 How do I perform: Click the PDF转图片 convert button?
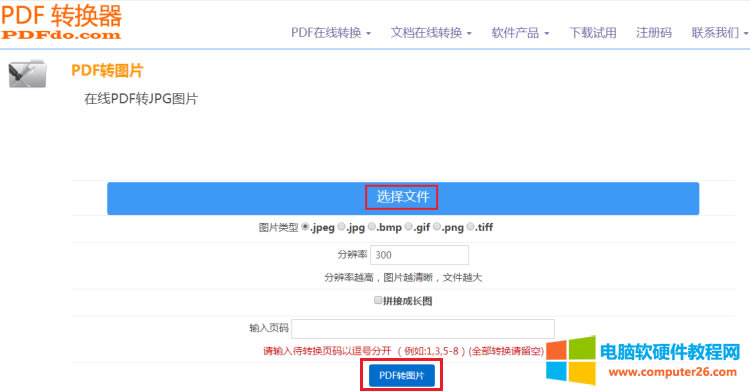point(402,376)
